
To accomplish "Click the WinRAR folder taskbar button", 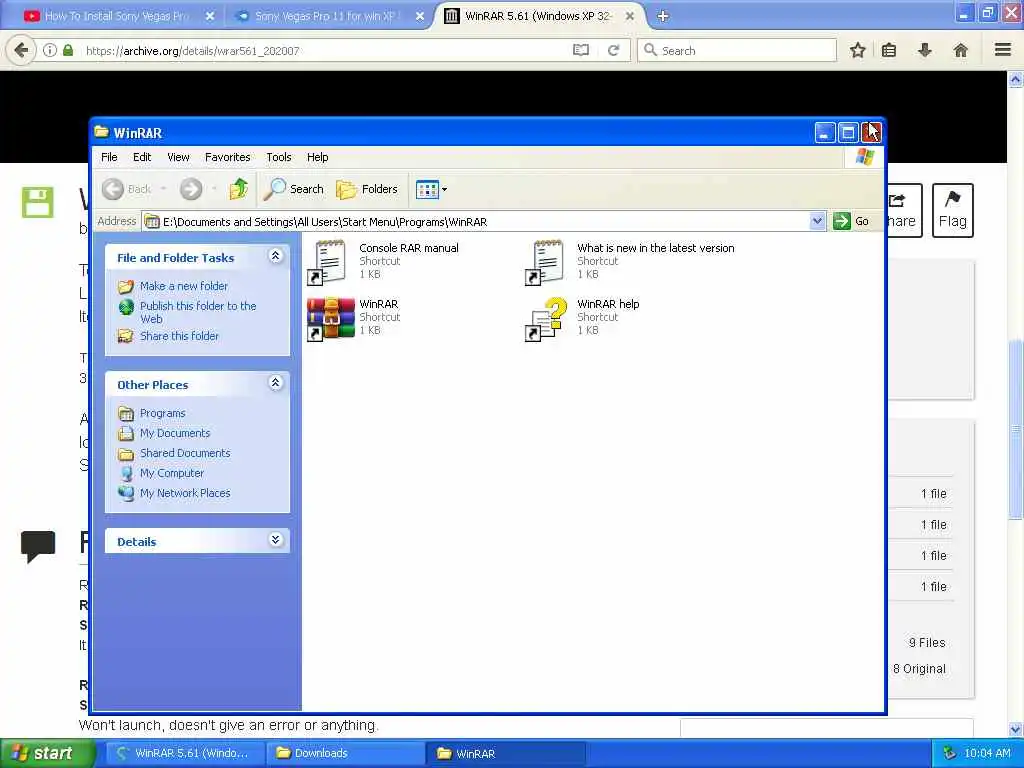I will tap(506, 754).
